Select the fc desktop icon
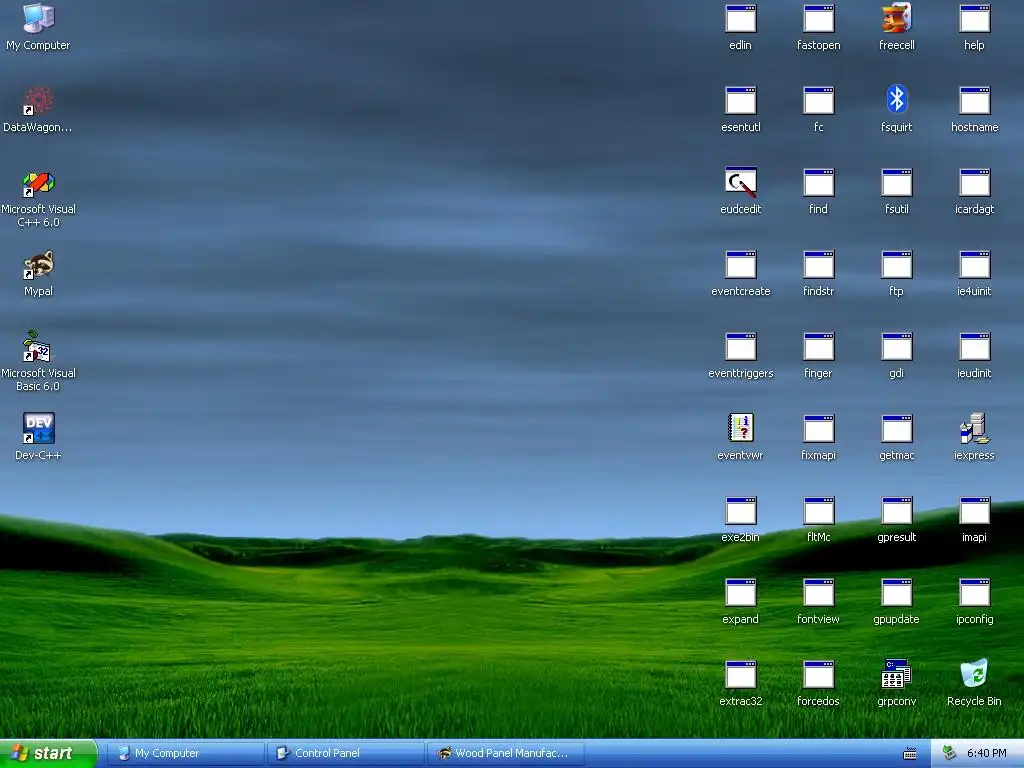Image resolution: width=1024 pixels, height=768 pixels. pos(818,101)
